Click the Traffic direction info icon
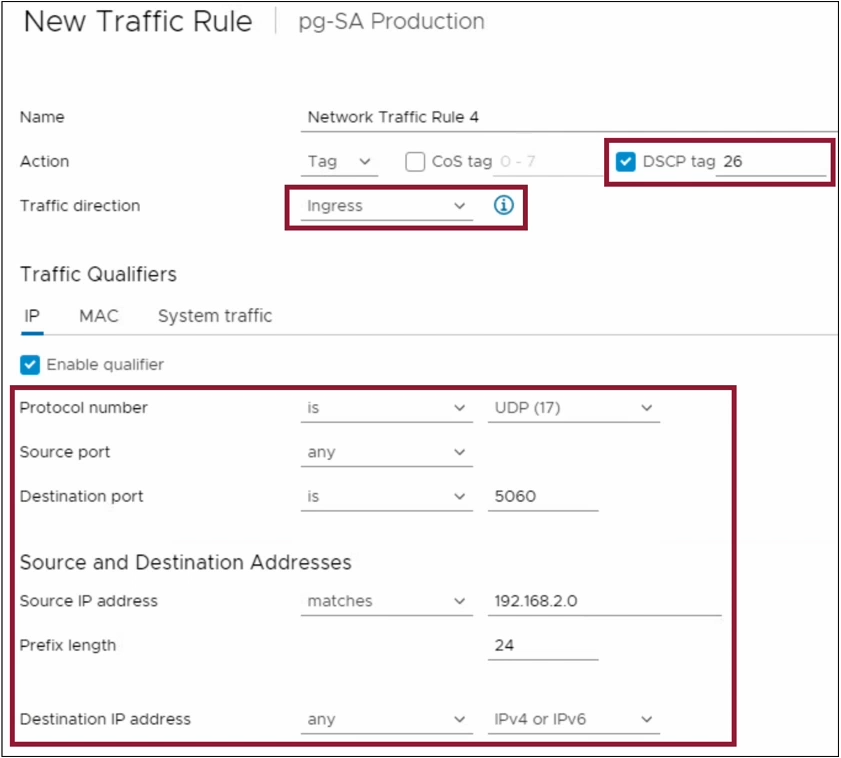Image resolution: width=841 pixels, height=758 pixels. [x=503, y=206]
